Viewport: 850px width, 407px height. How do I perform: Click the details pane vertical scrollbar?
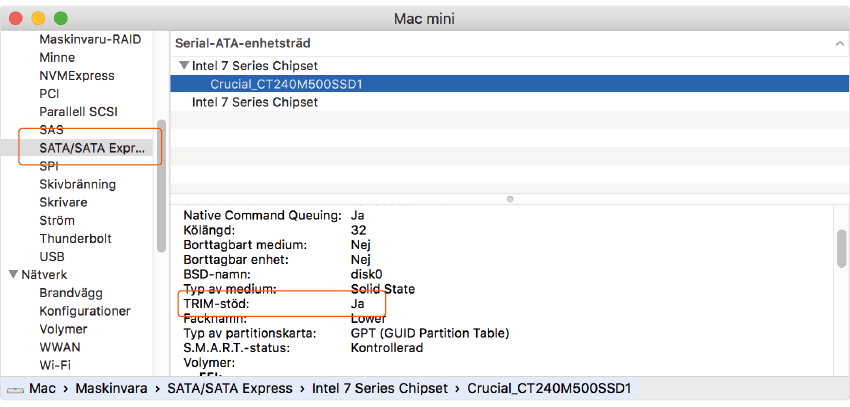[841, 250]
